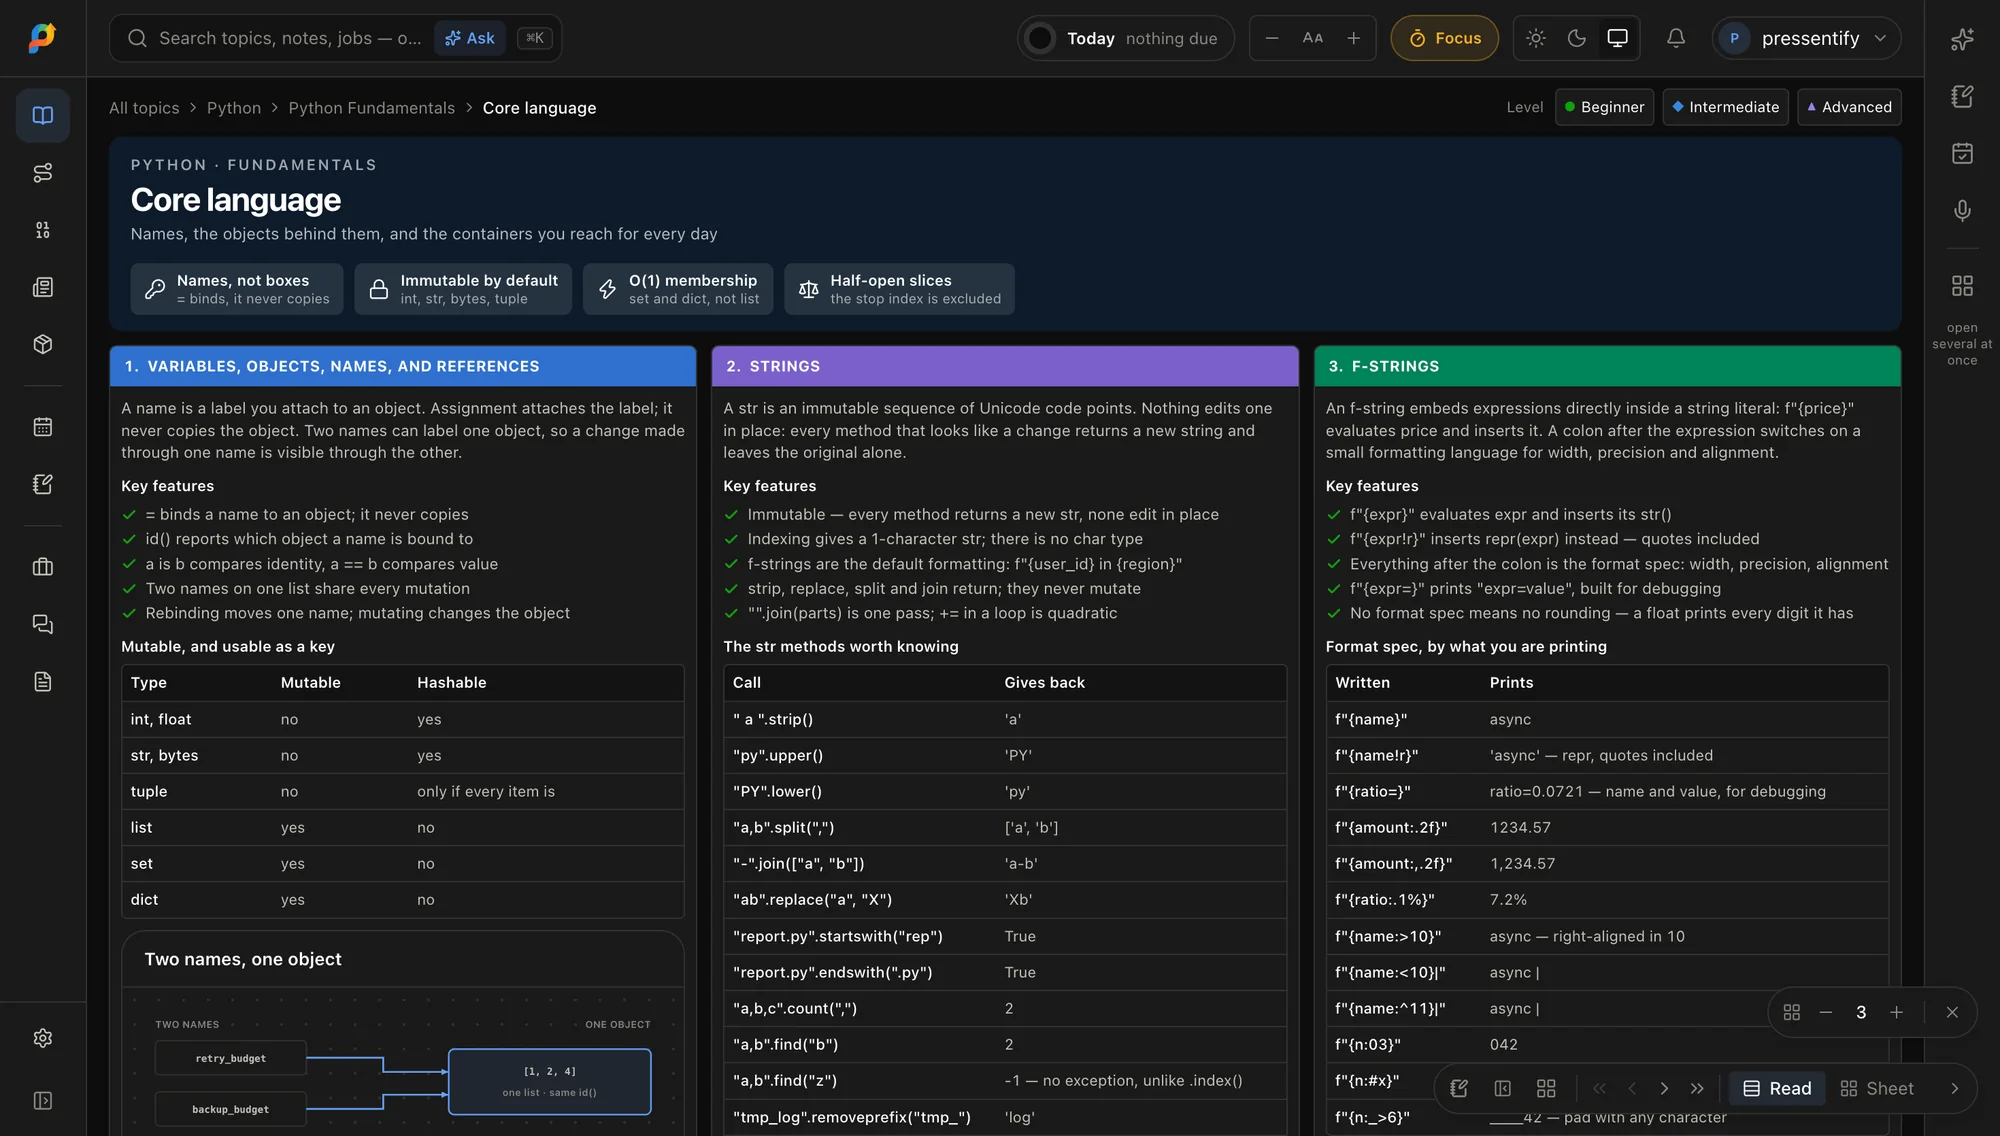Go to All topics breadcrumb

(x=144, y=108)
